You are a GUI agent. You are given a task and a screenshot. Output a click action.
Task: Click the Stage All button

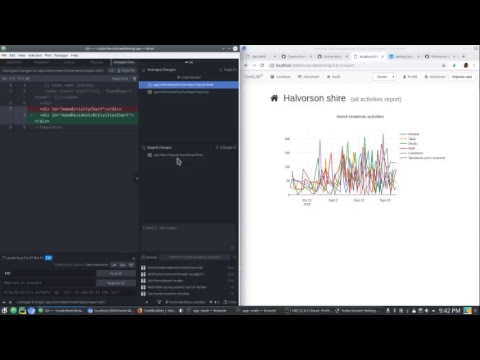click(228, 70)
